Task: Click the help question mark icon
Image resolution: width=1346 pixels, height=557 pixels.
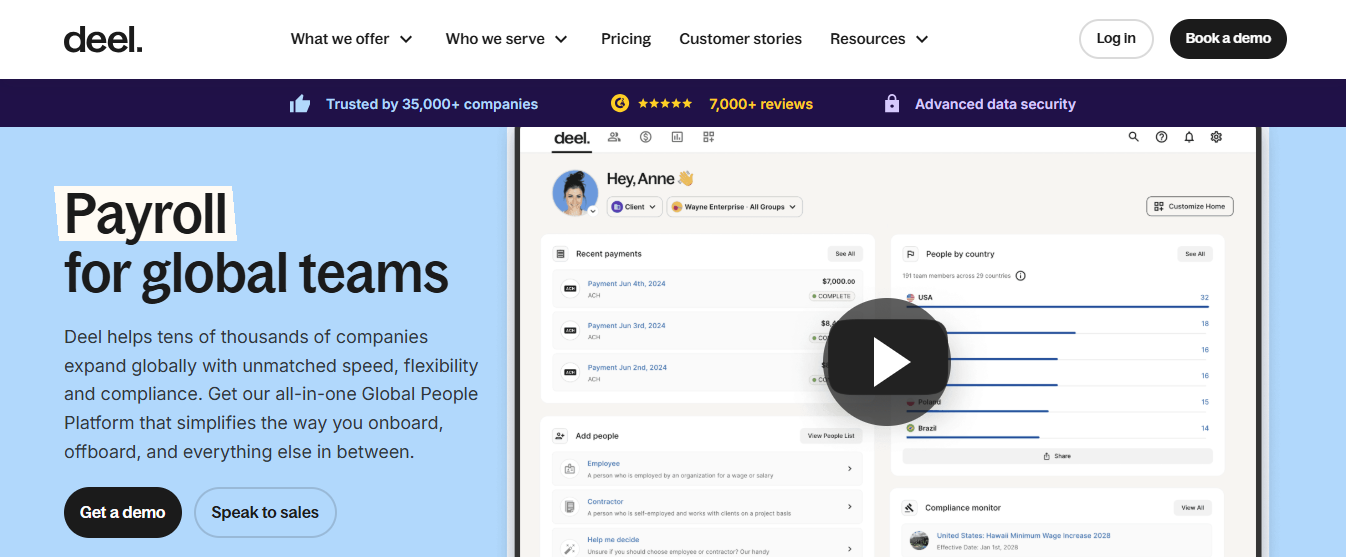Action: 1161,137
